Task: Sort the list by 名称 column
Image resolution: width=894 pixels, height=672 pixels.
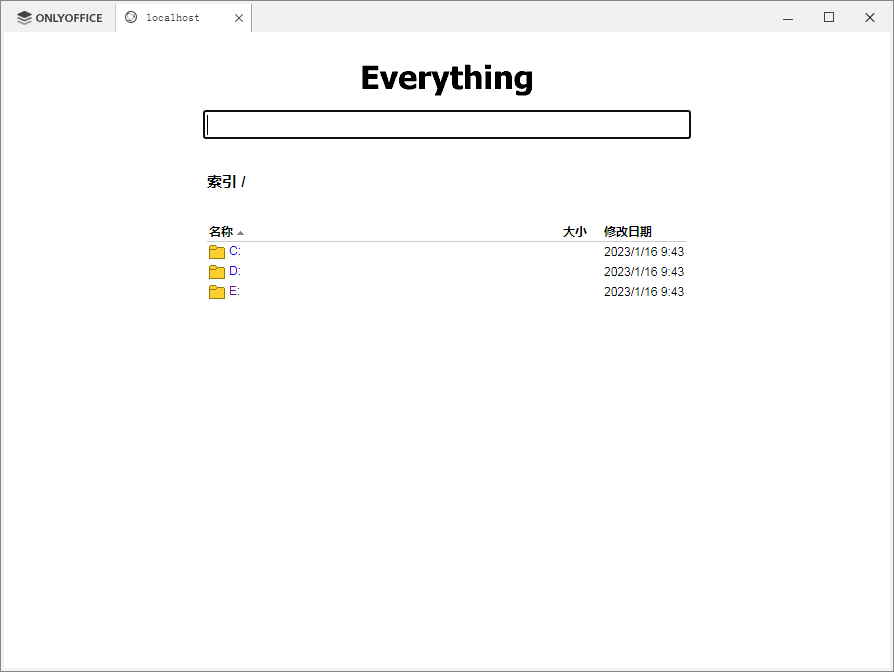Action: click(x=221, y=231)
